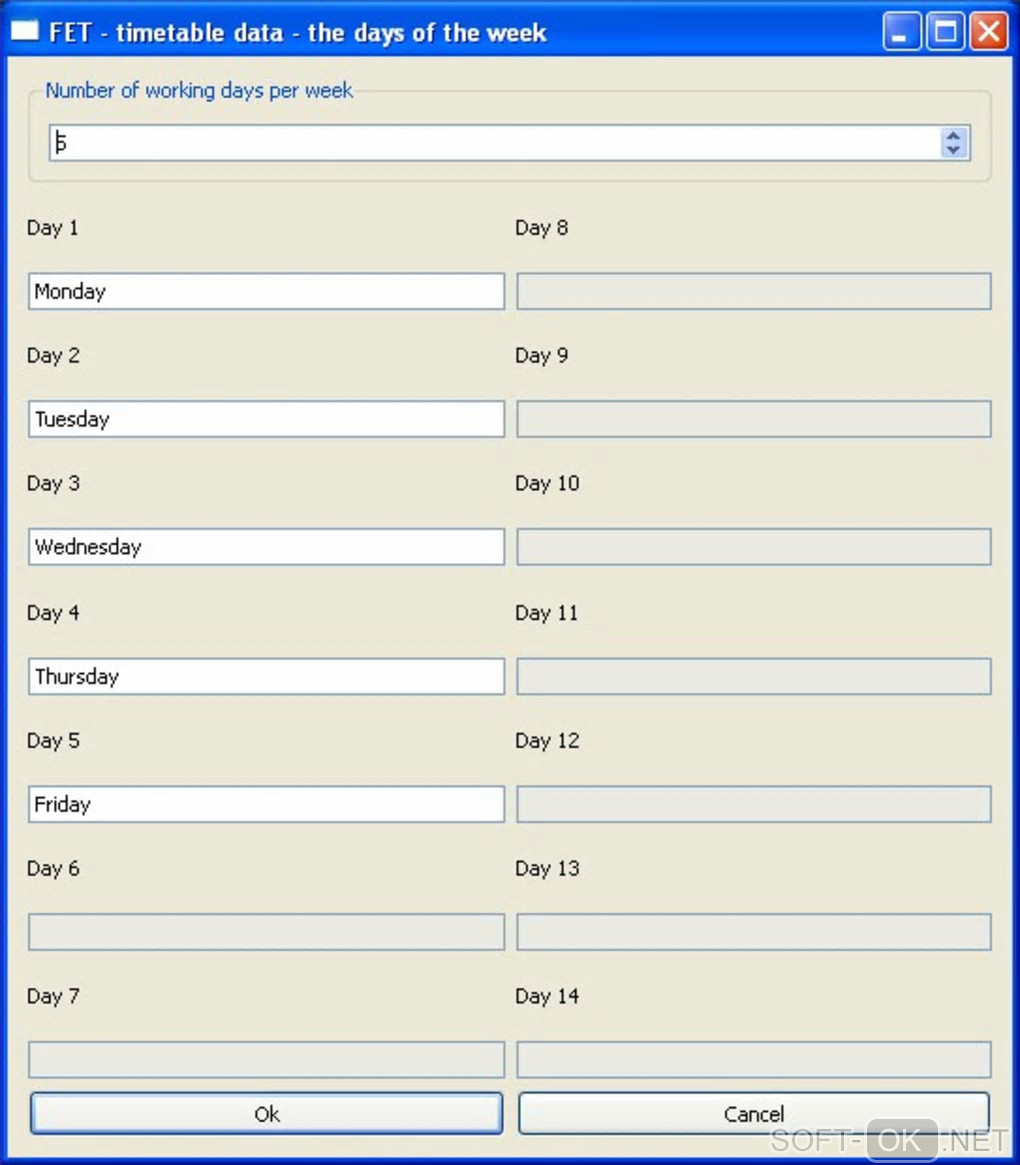Click the Day 4 Thursday field
This screenshot has height=1165, width=1020.
(266, 676)
